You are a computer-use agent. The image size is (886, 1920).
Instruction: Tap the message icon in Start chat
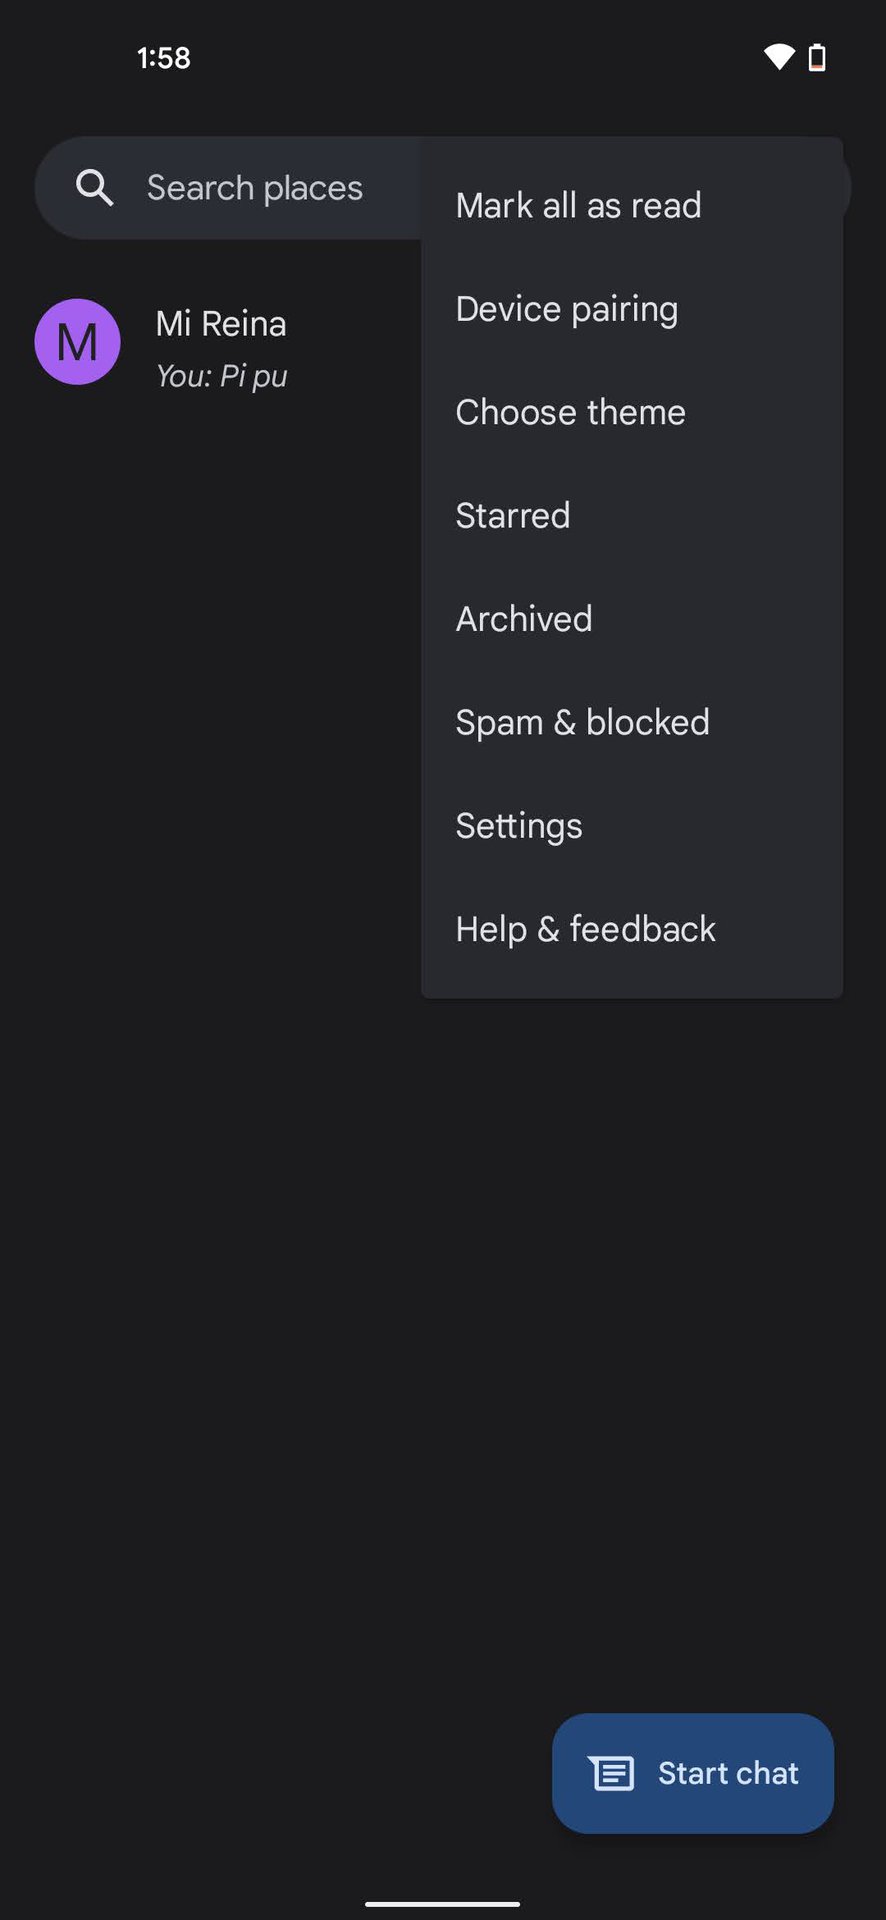click(x=611, y=1773)
